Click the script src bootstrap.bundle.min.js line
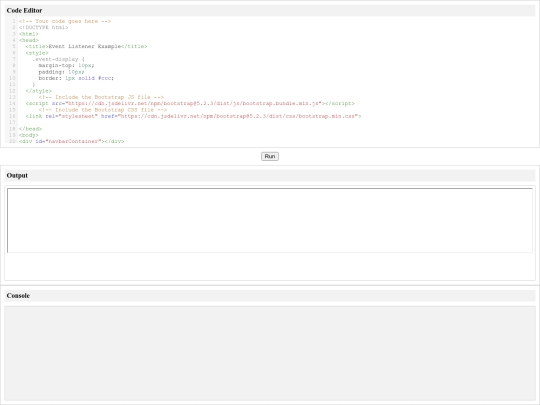 (x=190, y=103)
